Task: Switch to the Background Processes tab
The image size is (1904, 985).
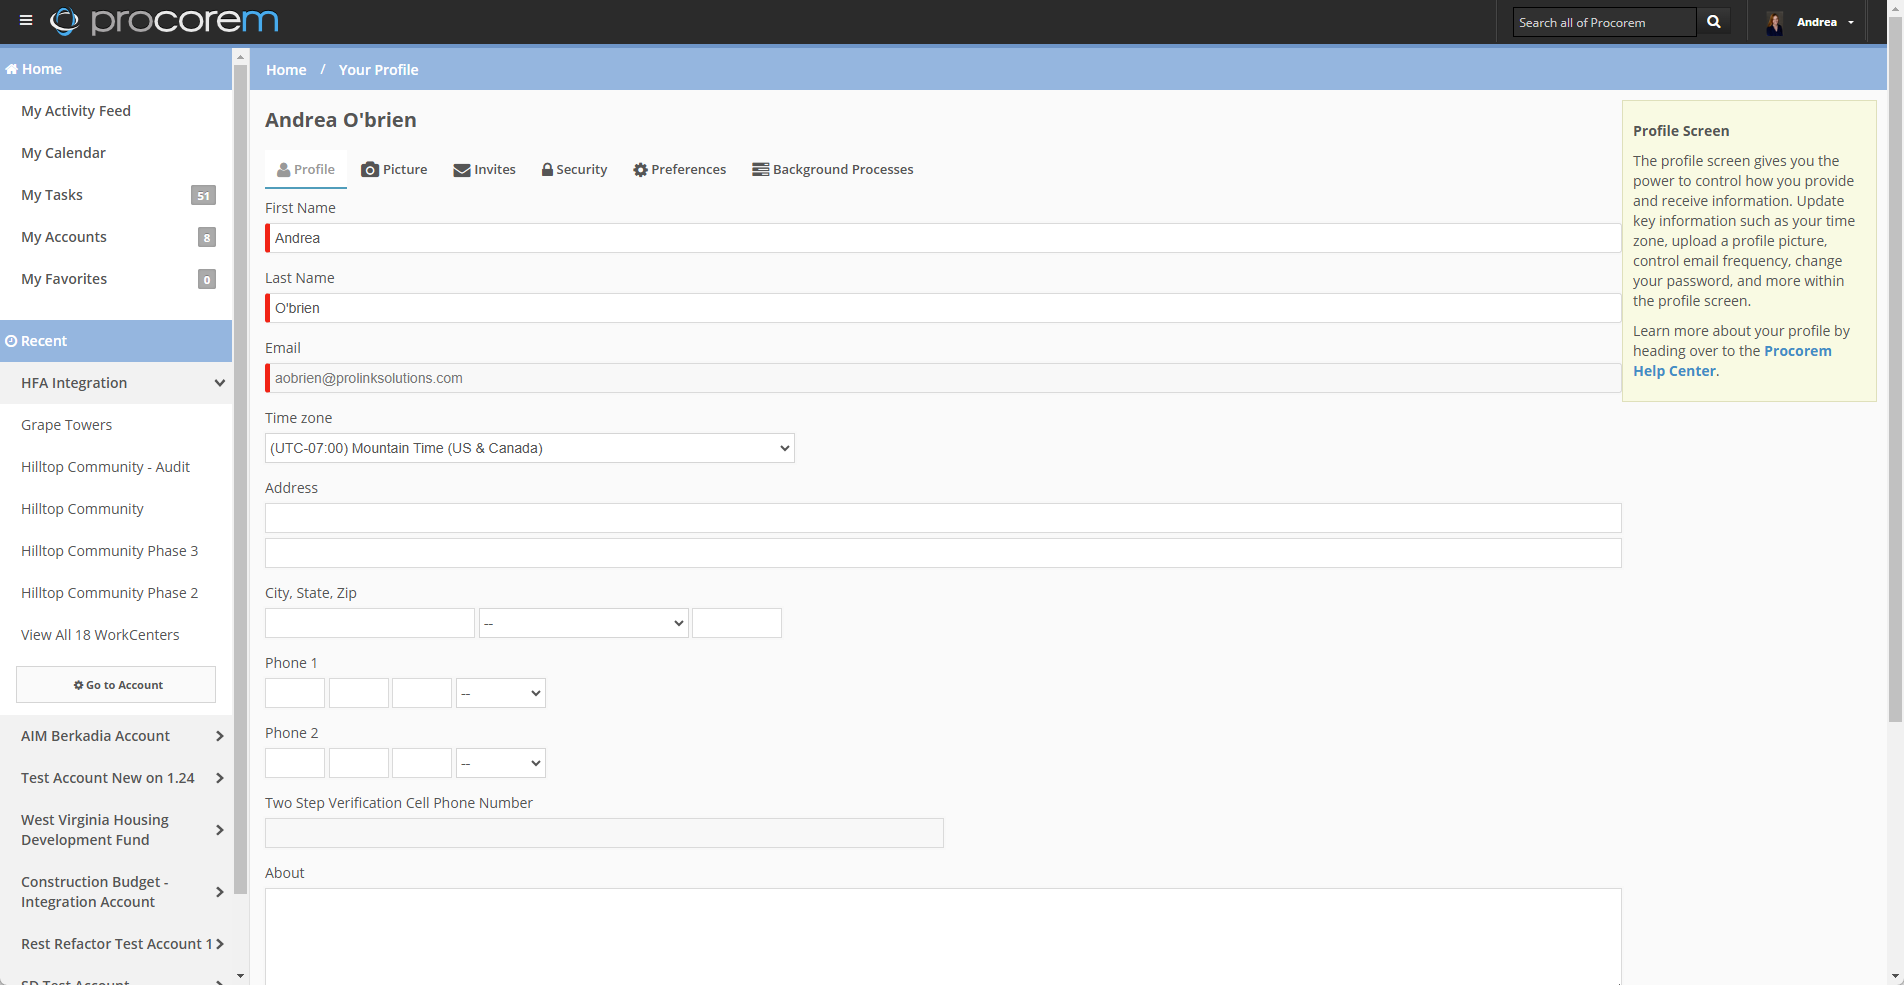Action: [x=832, y=169]
